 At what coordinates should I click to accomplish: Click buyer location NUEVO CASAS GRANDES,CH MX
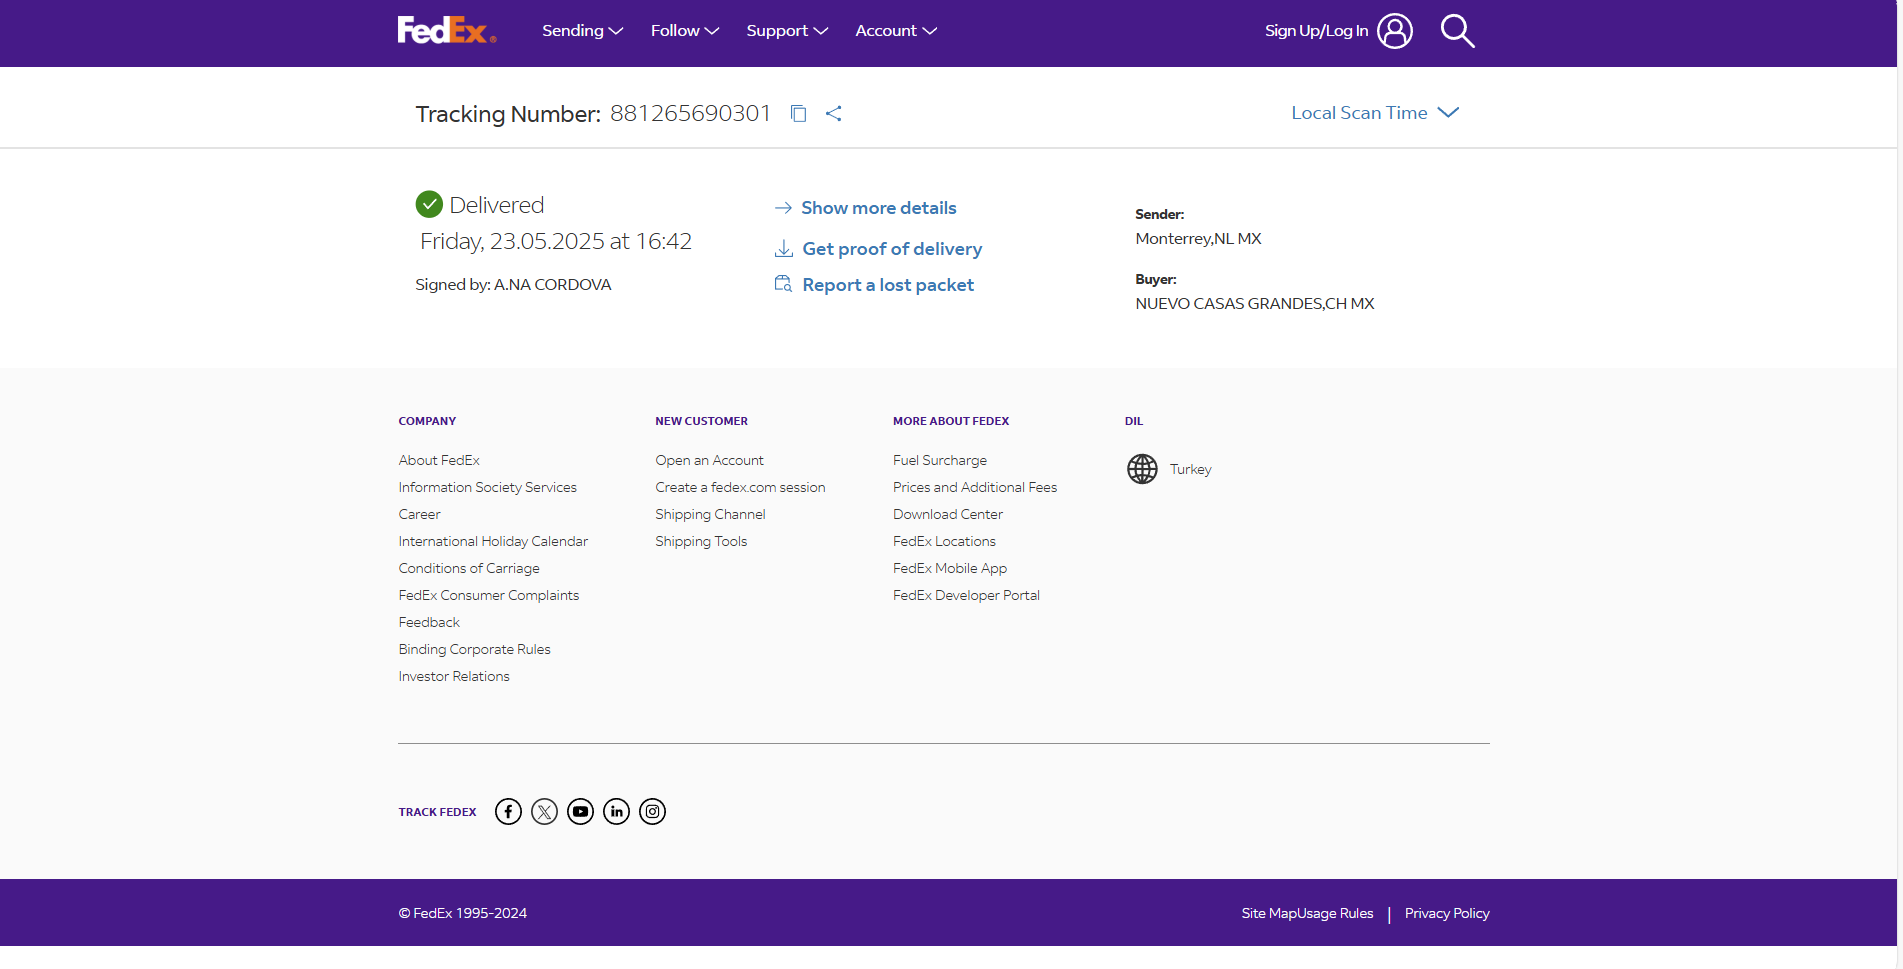(x=1255, y=303)
